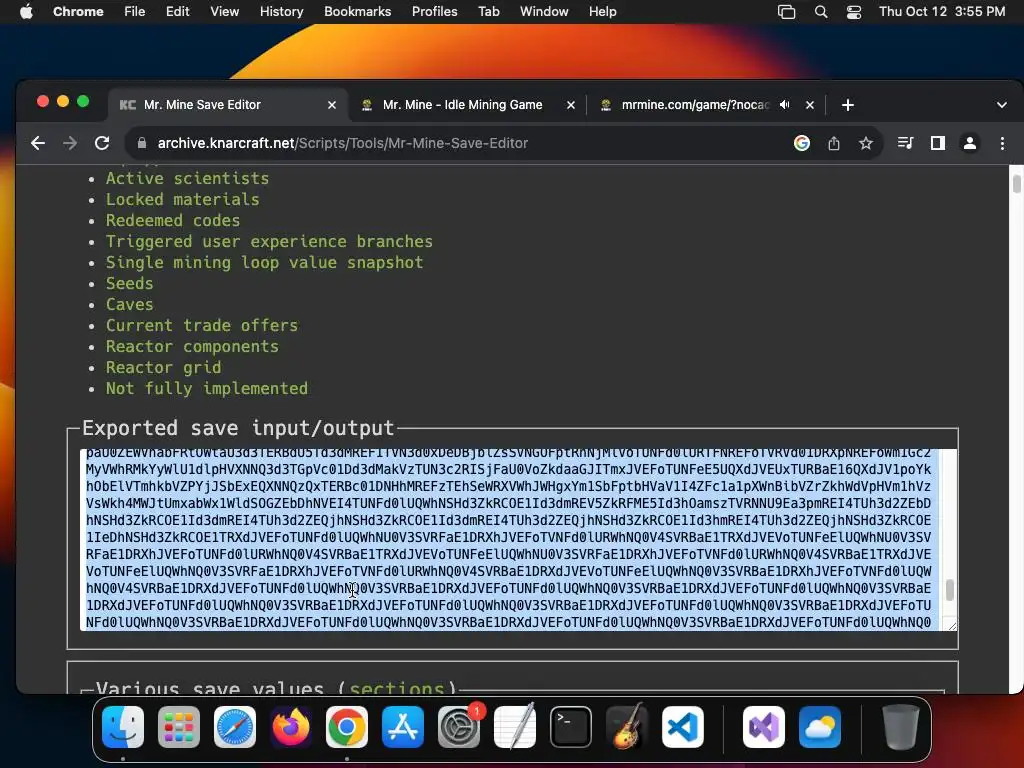Screen dimensions: 1024x768
Task: Open Caves link
Action: [129, 304]
